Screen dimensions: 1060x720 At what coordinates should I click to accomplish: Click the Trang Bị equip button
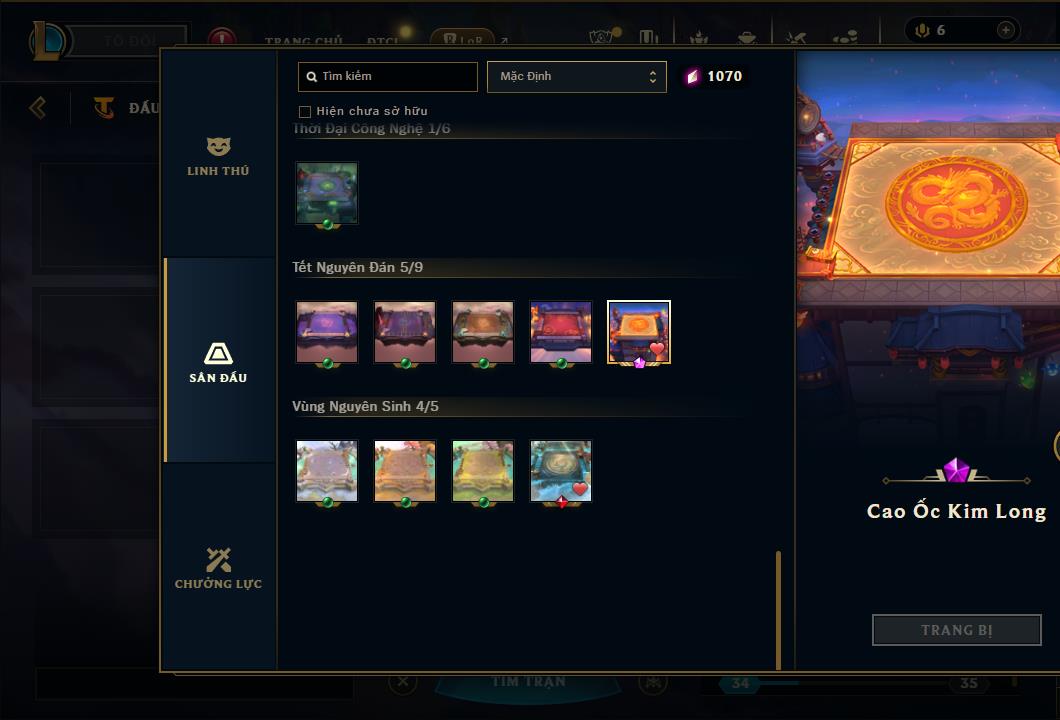pos(957,630)
